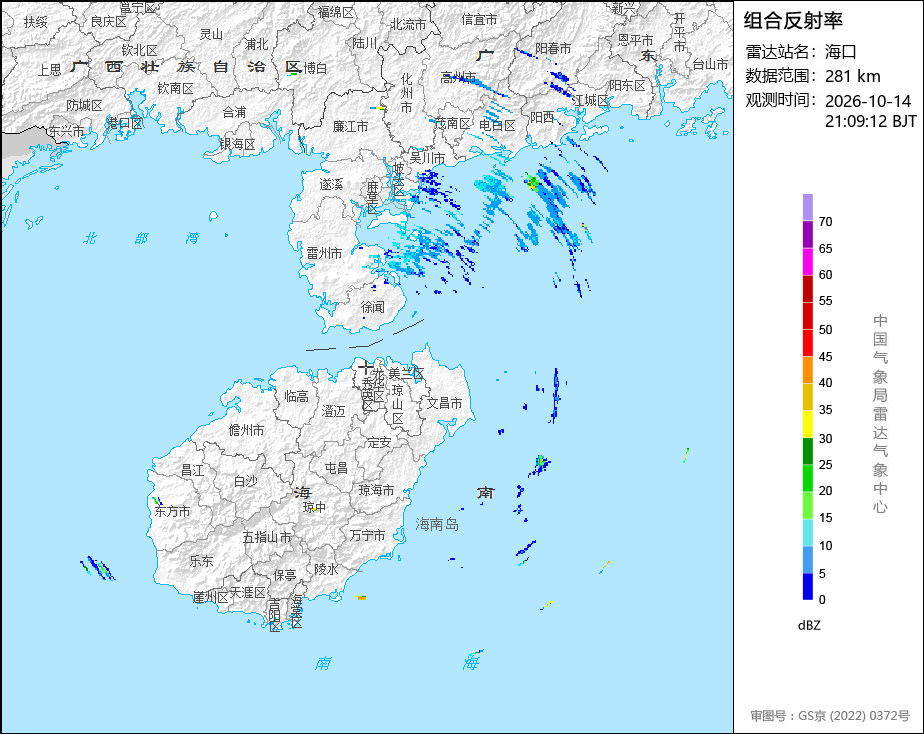Select the 信宜市 map label
Viewport: 924px width, 734px height.
(x=479, y=19)
